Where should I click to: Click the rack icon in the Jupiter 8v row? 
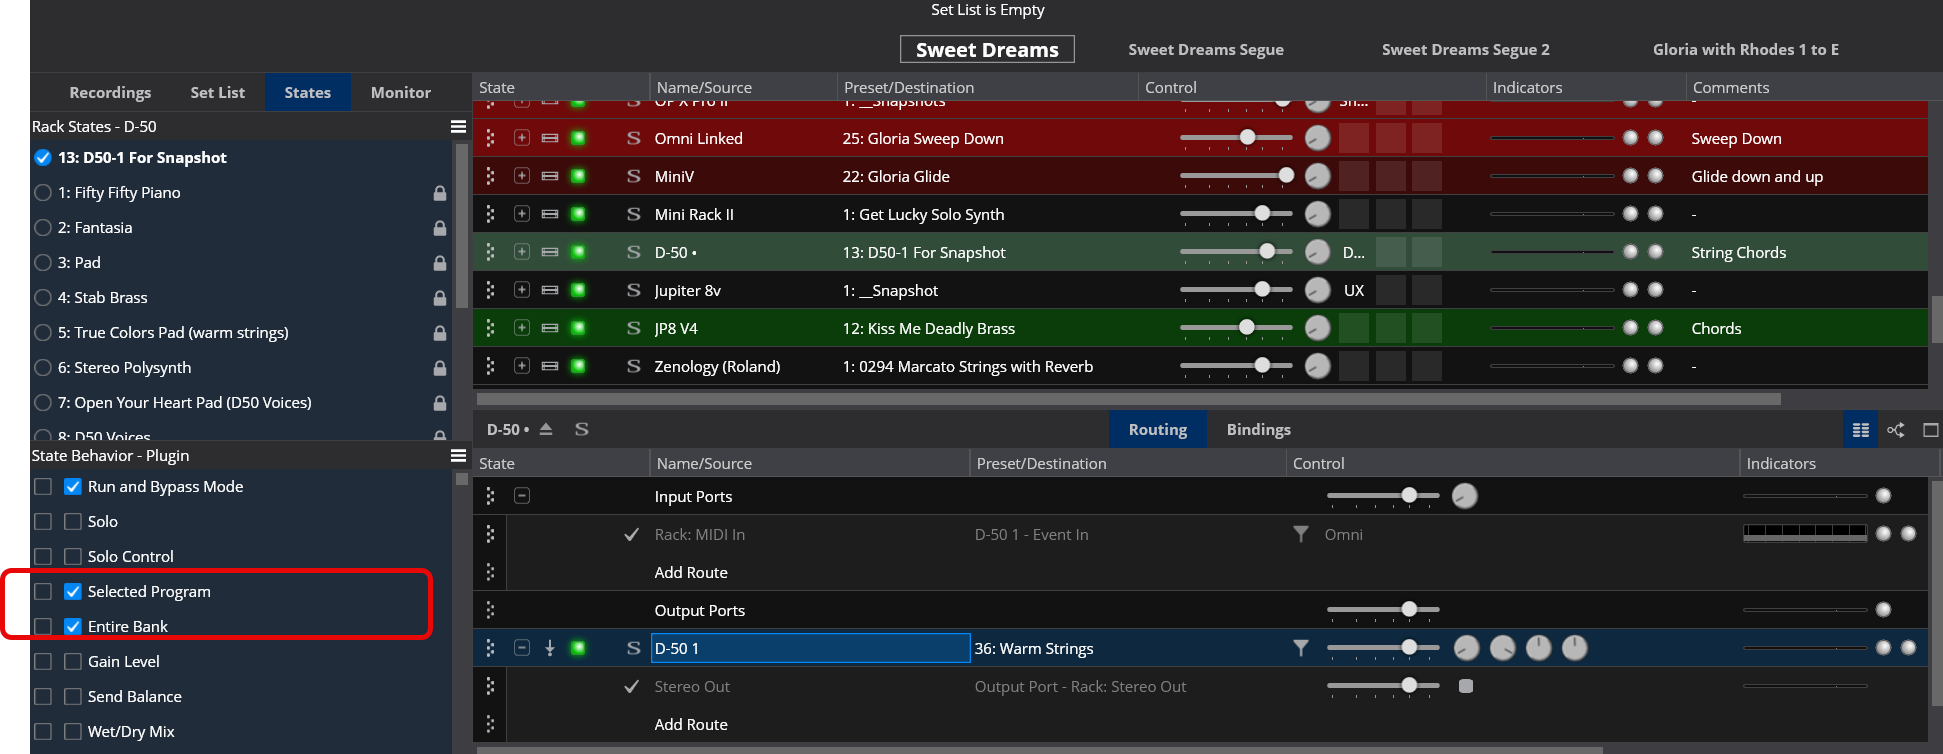point(550,290)
